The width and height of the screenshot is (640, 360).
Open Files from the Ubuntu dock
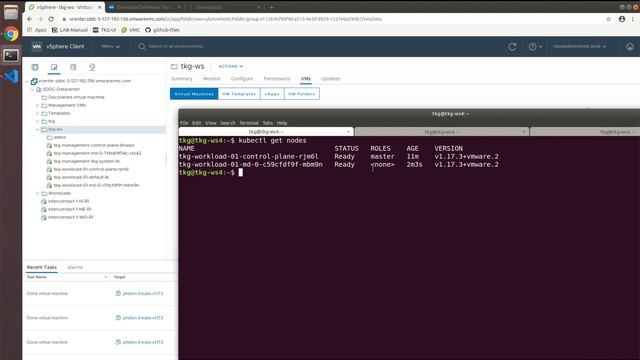click(x=11, y=12)
